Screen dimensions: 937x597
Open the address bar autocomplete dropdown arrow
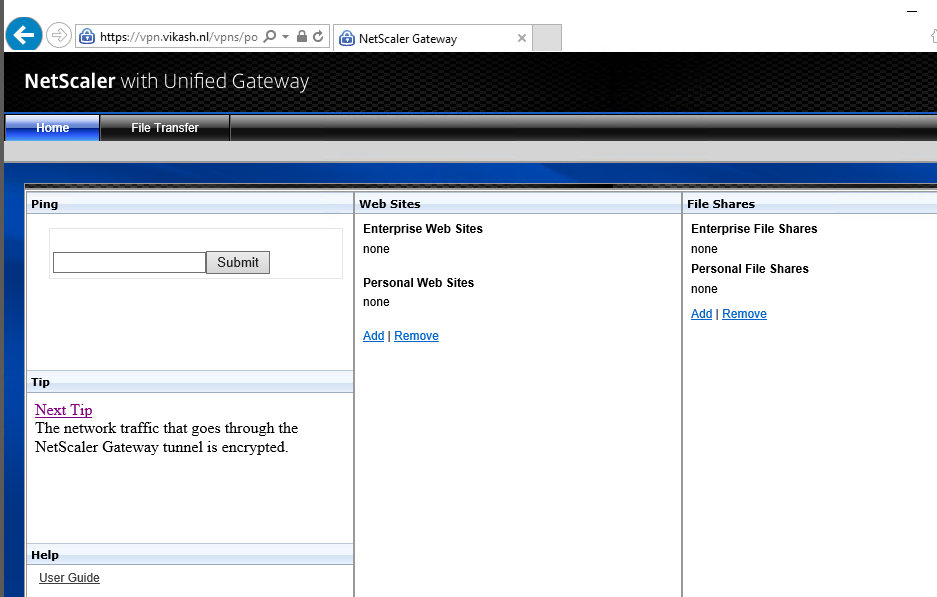tap(286, 36)
